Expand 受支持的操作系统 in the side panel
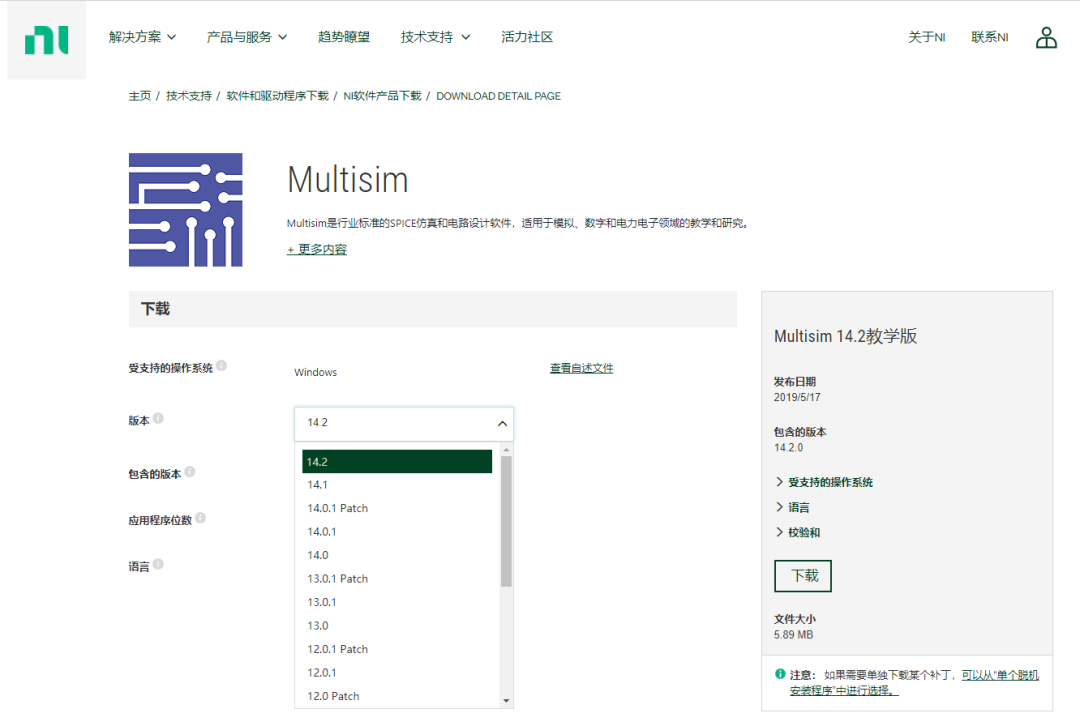Image resolution: width=1080 pixels, height=726 pixels. (824, 482)
